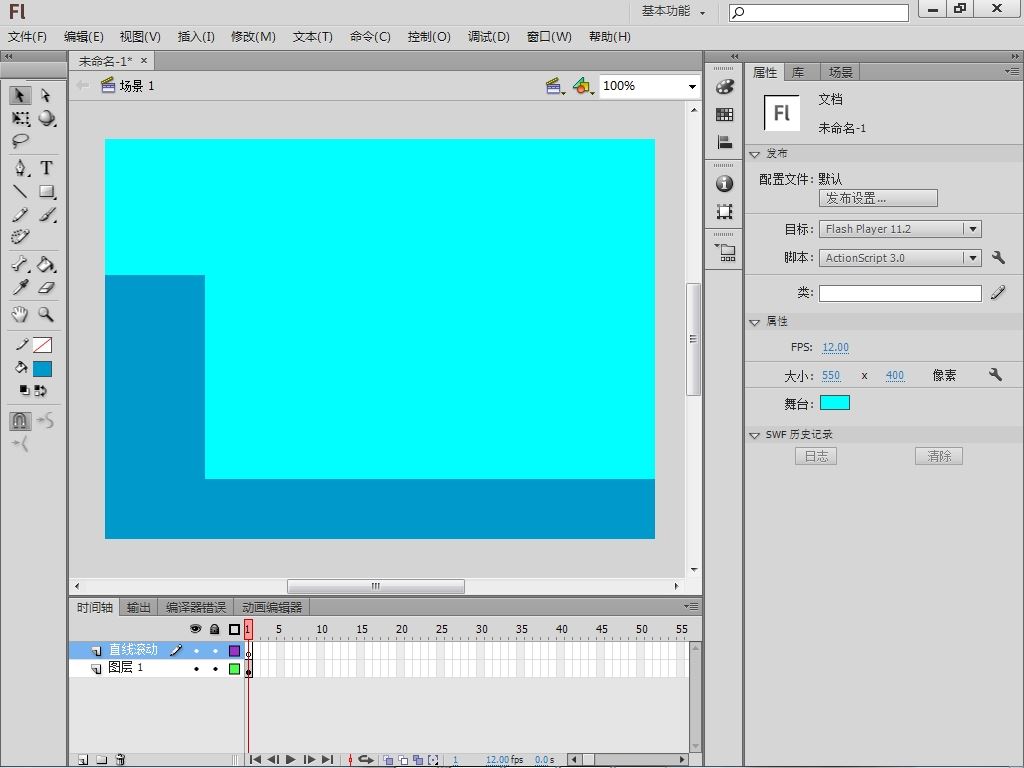
Task: Click the 类 class name input field
Action: click(900, 293)
